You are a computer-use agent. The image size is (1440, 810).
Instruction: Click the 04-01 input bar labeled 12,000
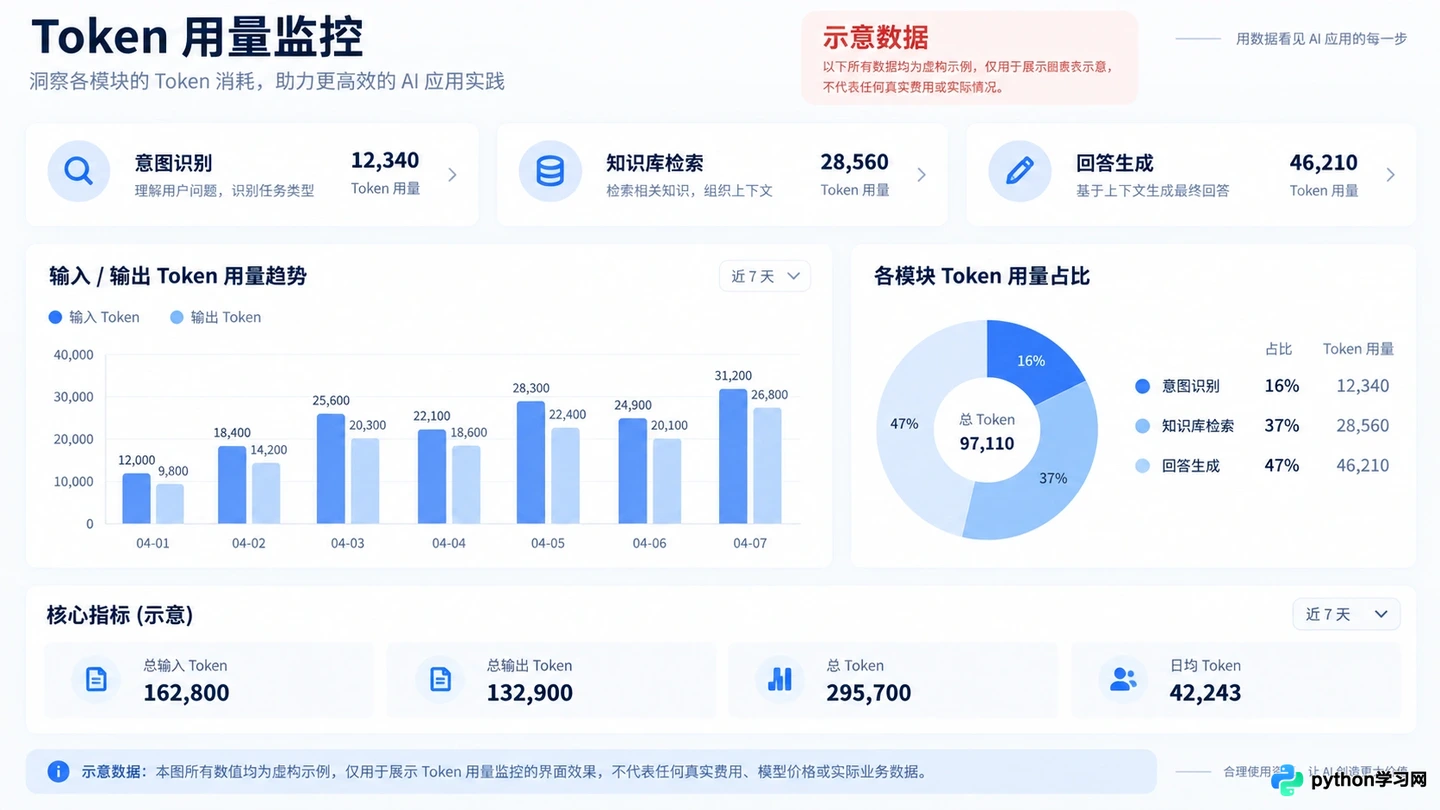click(x=137, y=498)
